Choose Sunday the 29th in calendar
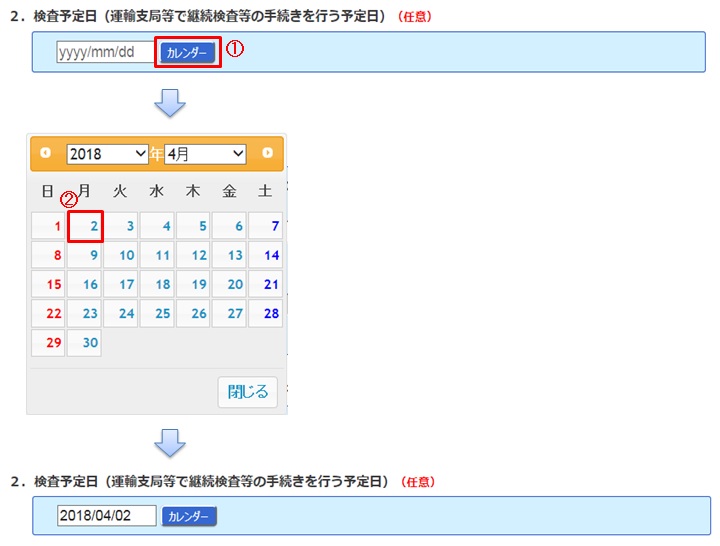The width and height of the screenshot is (720, 546). point(48,343)
